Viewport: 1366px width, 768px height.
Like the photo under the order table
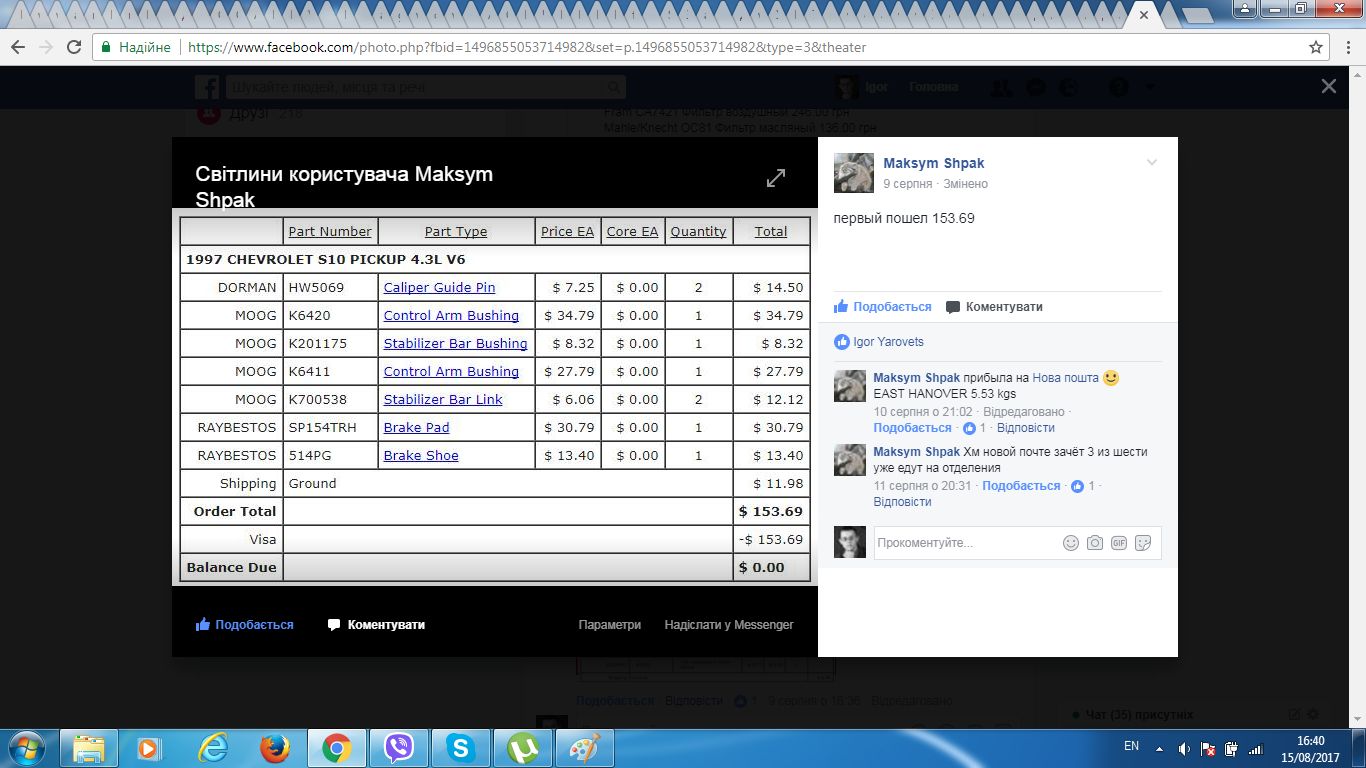click(245, 625)
